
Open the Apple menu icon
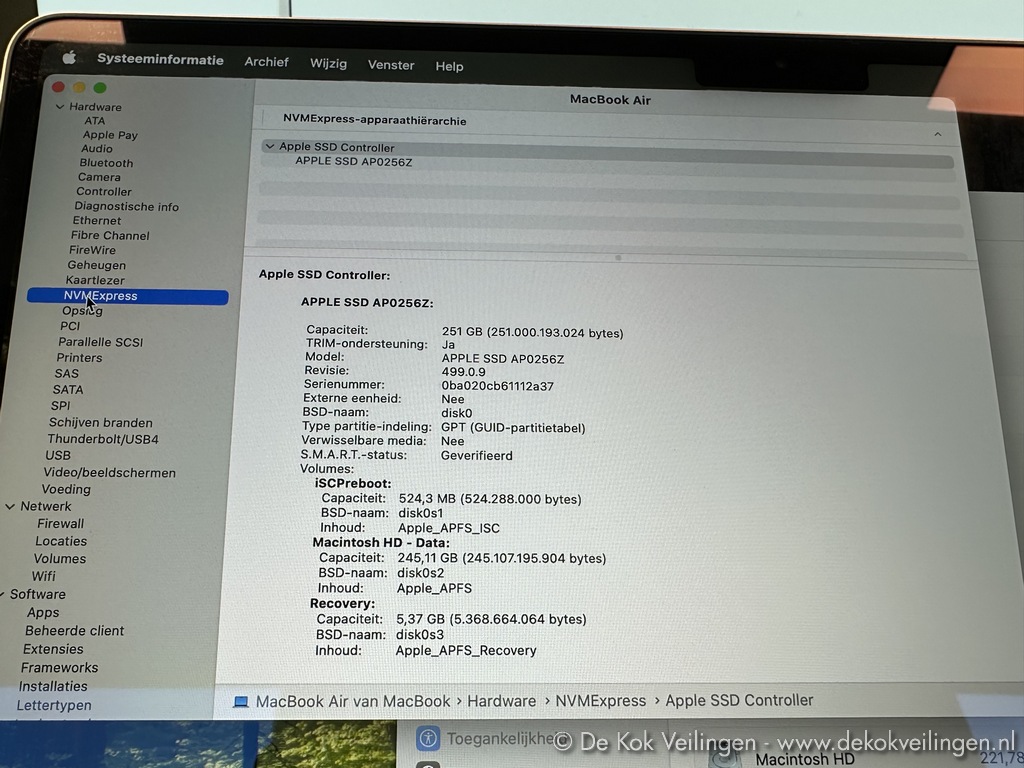pos(69,58)
